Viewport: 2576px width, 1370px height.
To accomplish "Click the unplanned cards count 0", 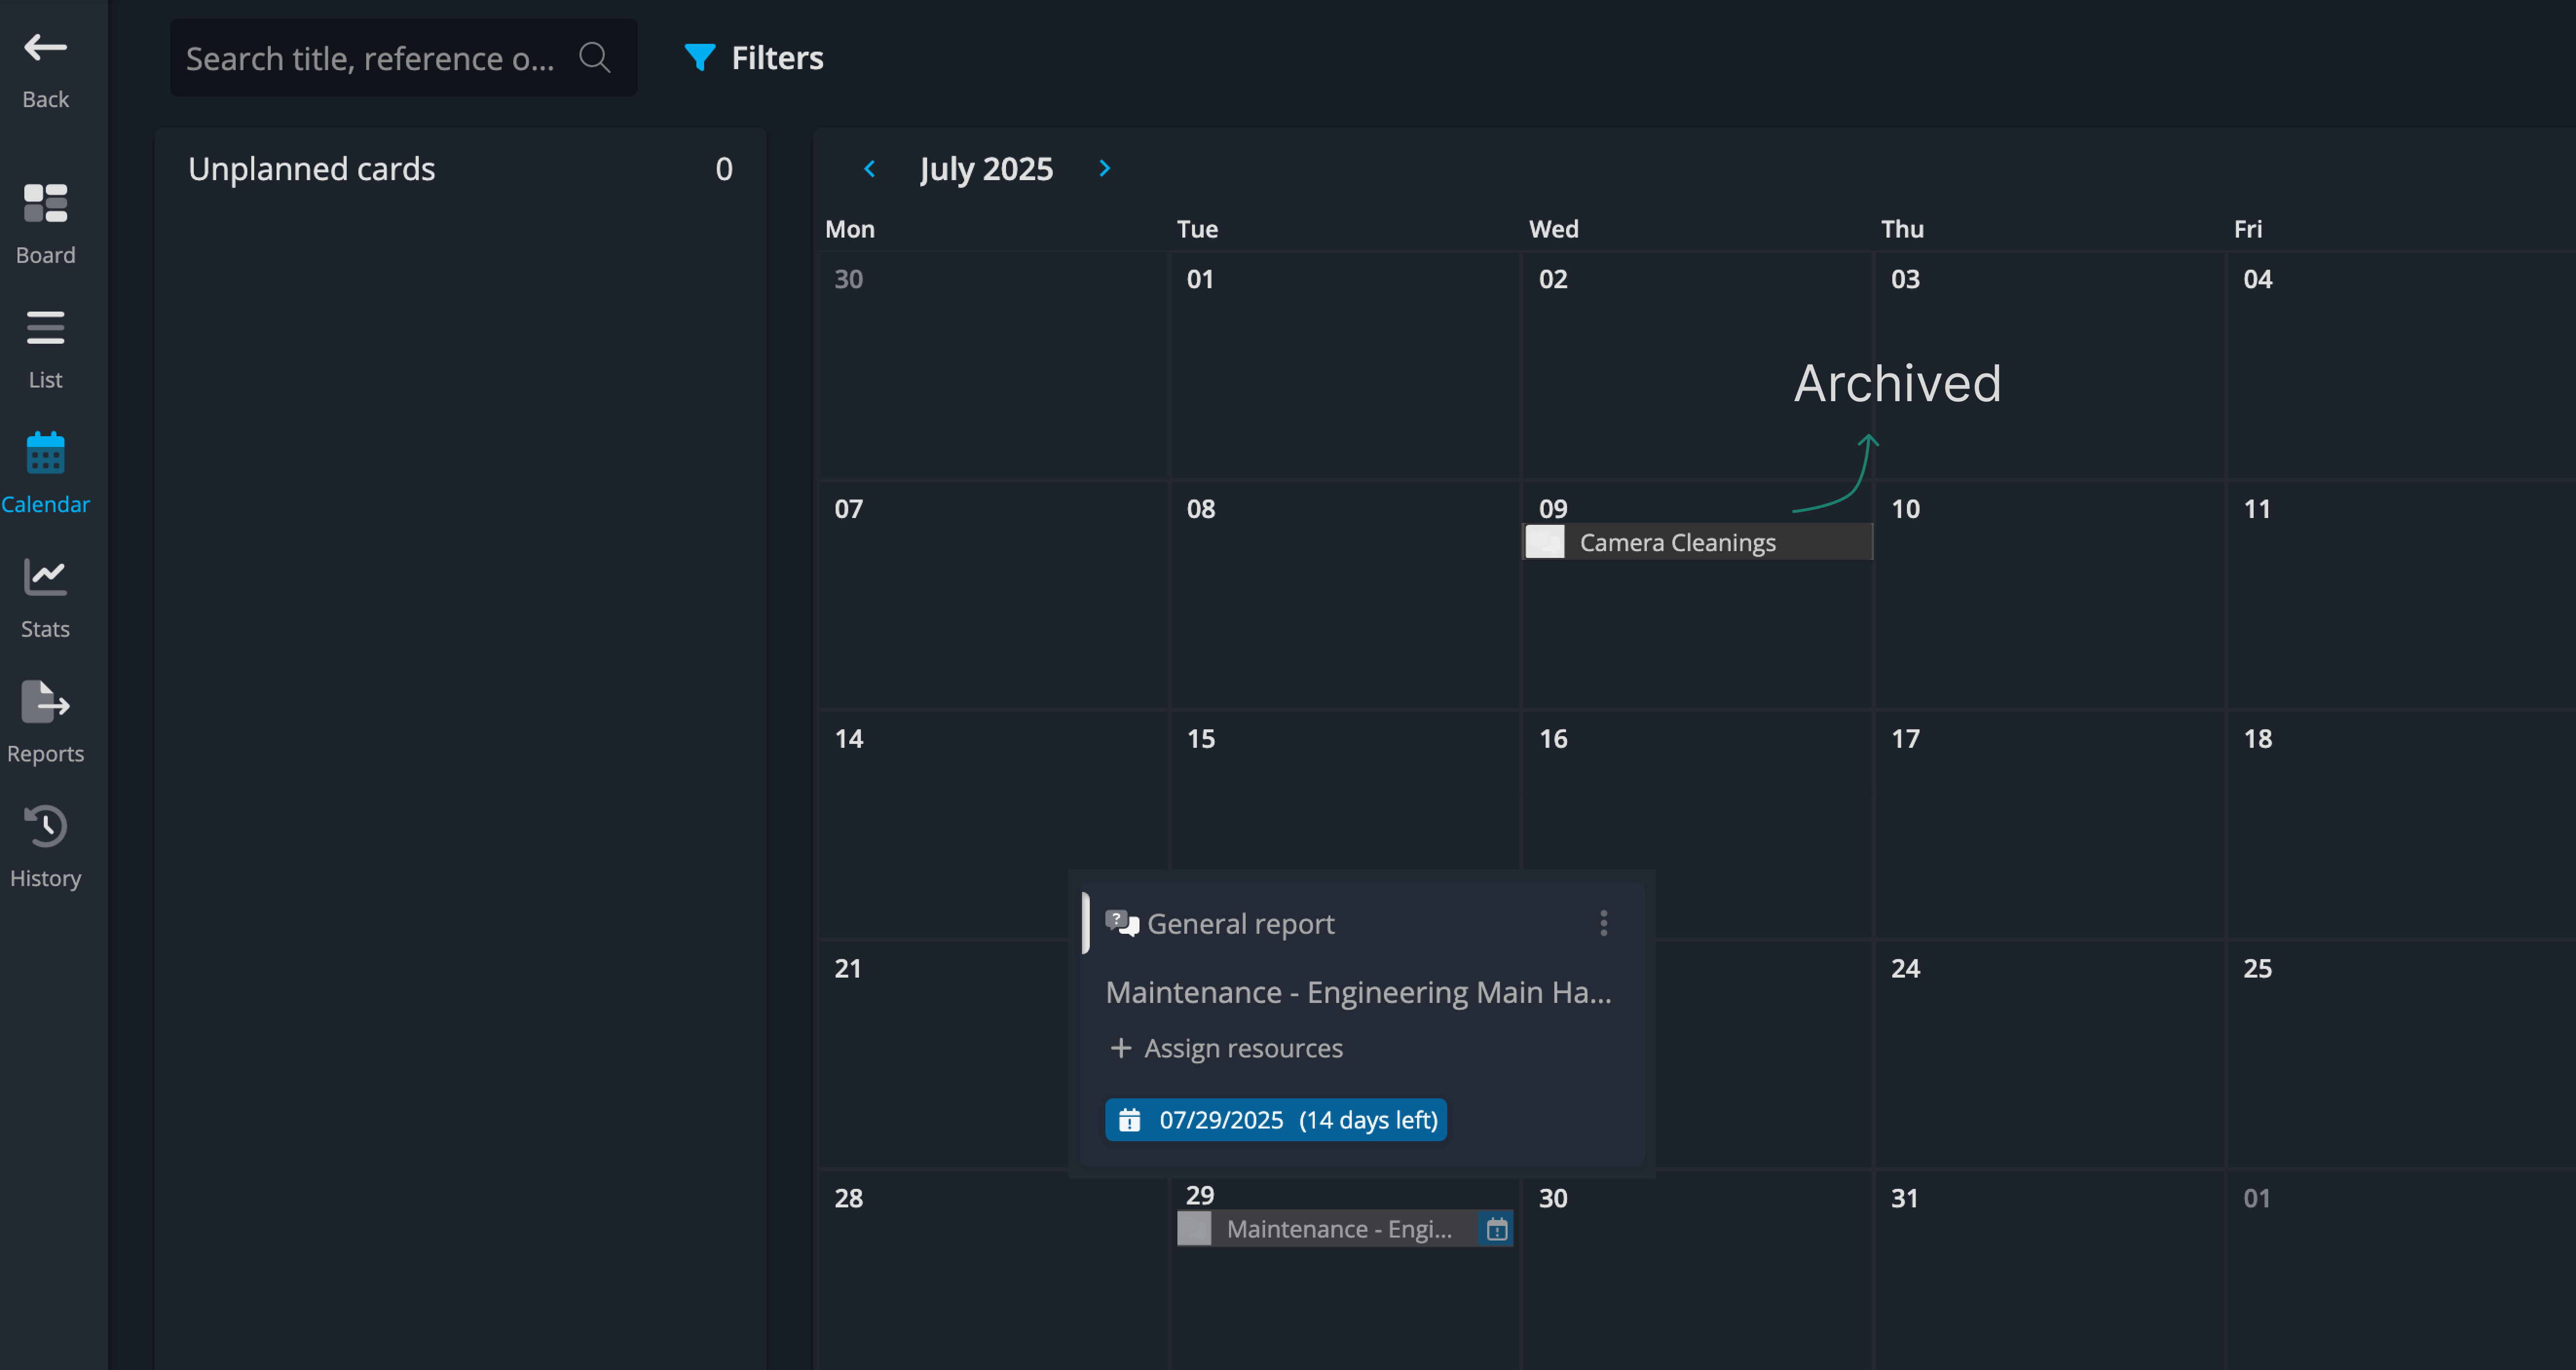I will point(724,169).
